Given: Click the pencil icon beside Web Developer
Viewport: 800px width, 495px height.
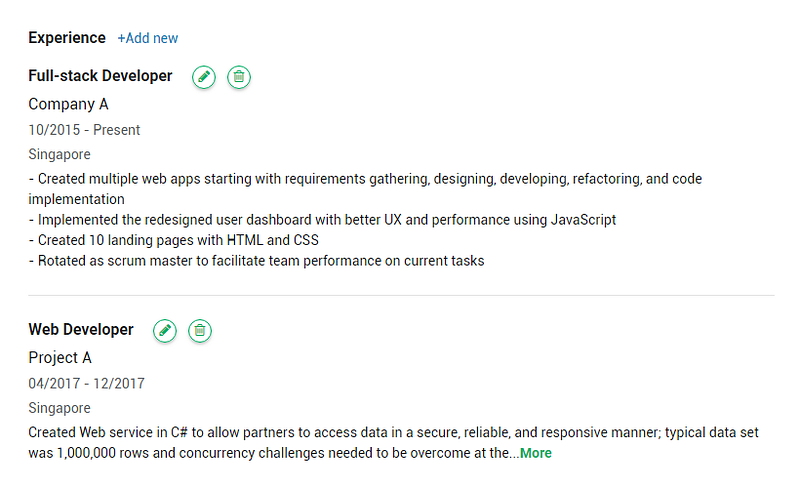Looking at the screenshot, I should (x=165, y=331).
